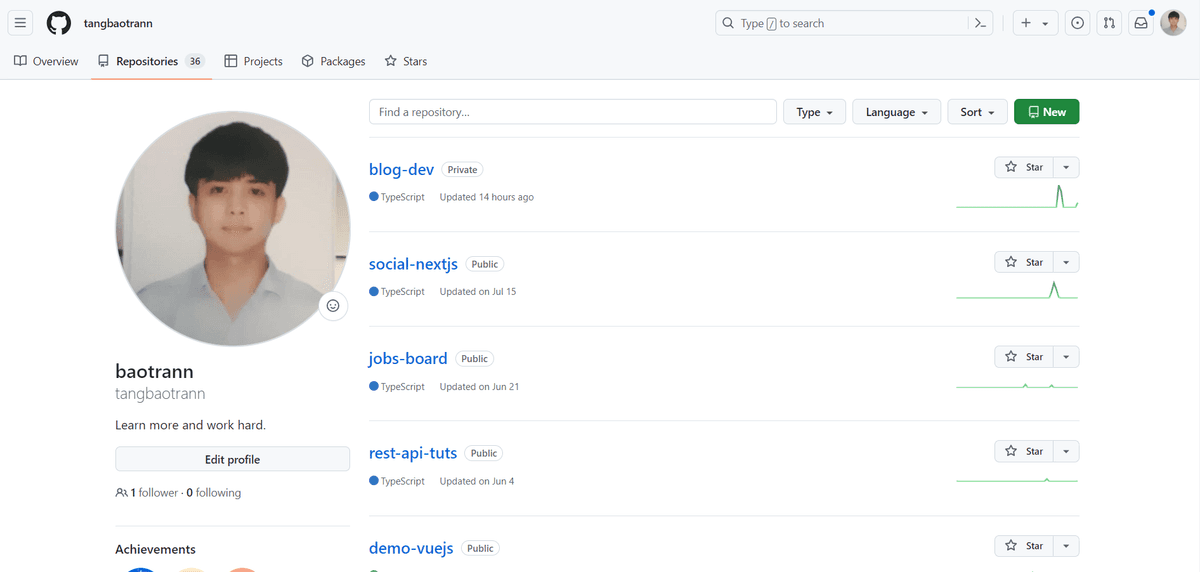
Task: Open the Packages tab
Action: 333,61
